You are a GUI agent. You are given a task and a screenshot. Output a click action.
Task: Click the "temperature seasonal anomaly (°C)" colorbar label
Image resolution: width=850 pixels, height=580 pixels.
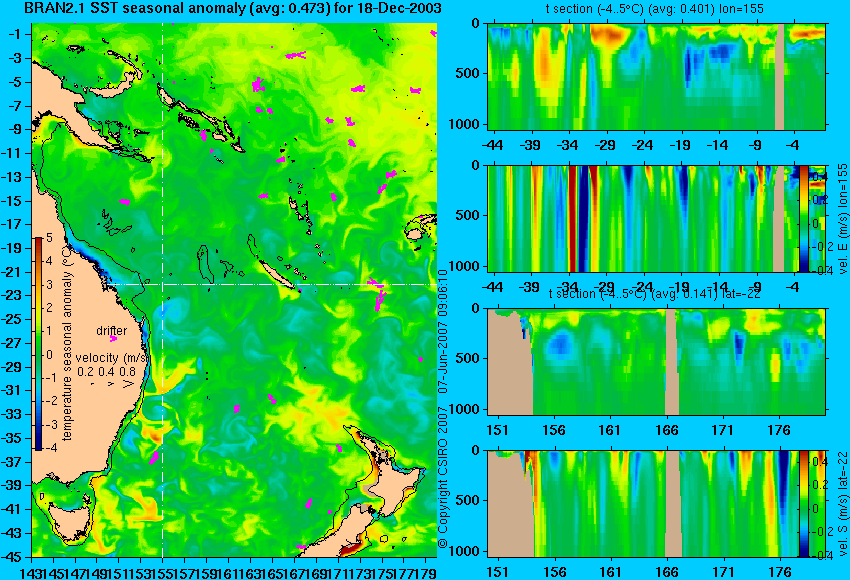[x=67, y=343]
